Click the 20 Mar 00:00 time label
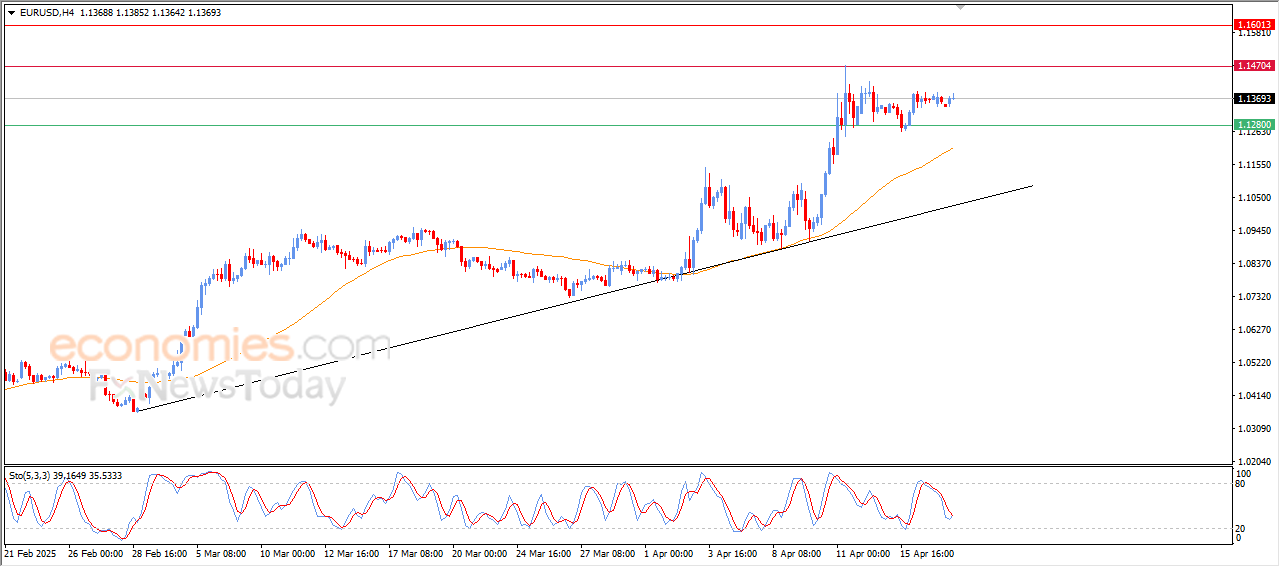This screenshot has height=567, width=1280. click(x=480, y=553)
